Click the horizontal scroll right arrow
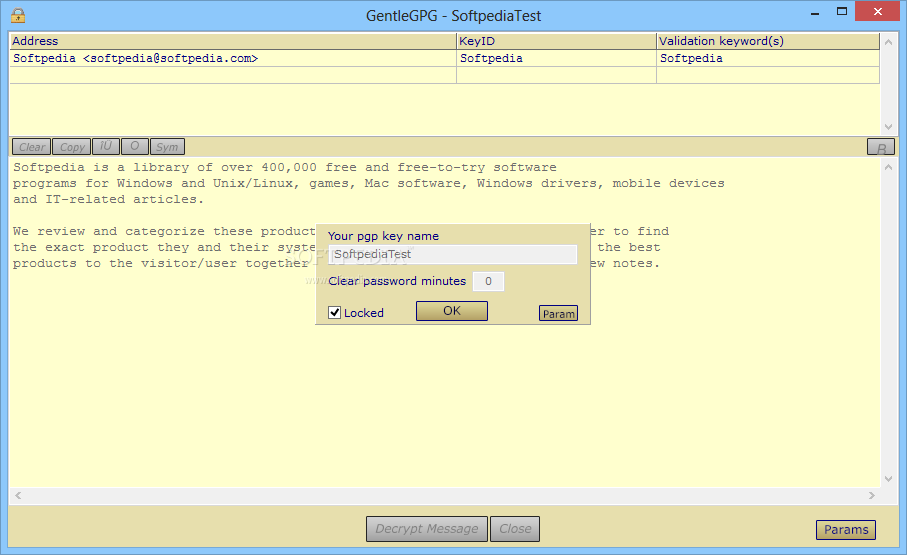 (x=872, y=495)
